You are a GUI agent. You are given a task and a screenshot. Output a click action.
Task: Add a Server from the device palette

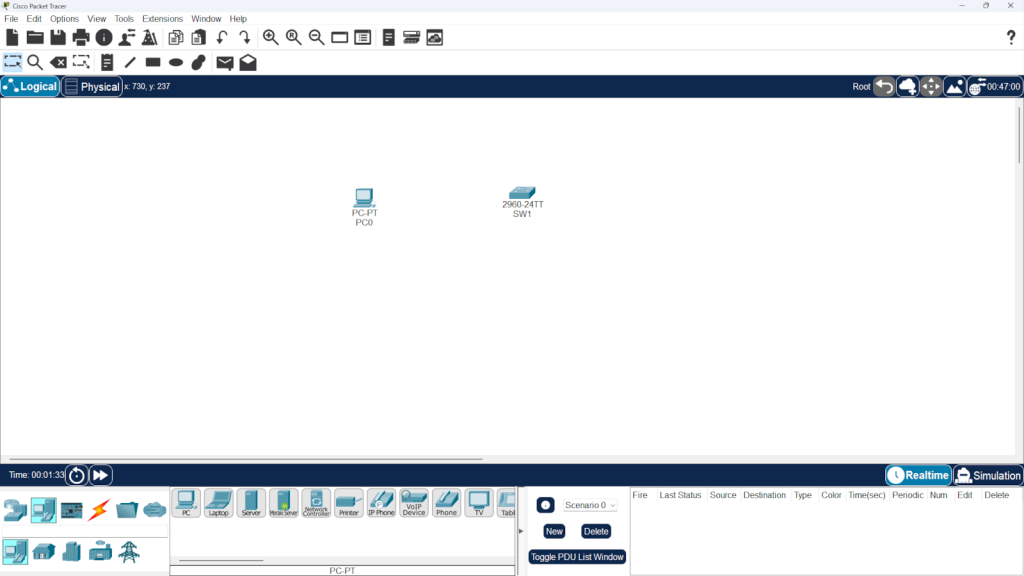(x=251, y=502)
